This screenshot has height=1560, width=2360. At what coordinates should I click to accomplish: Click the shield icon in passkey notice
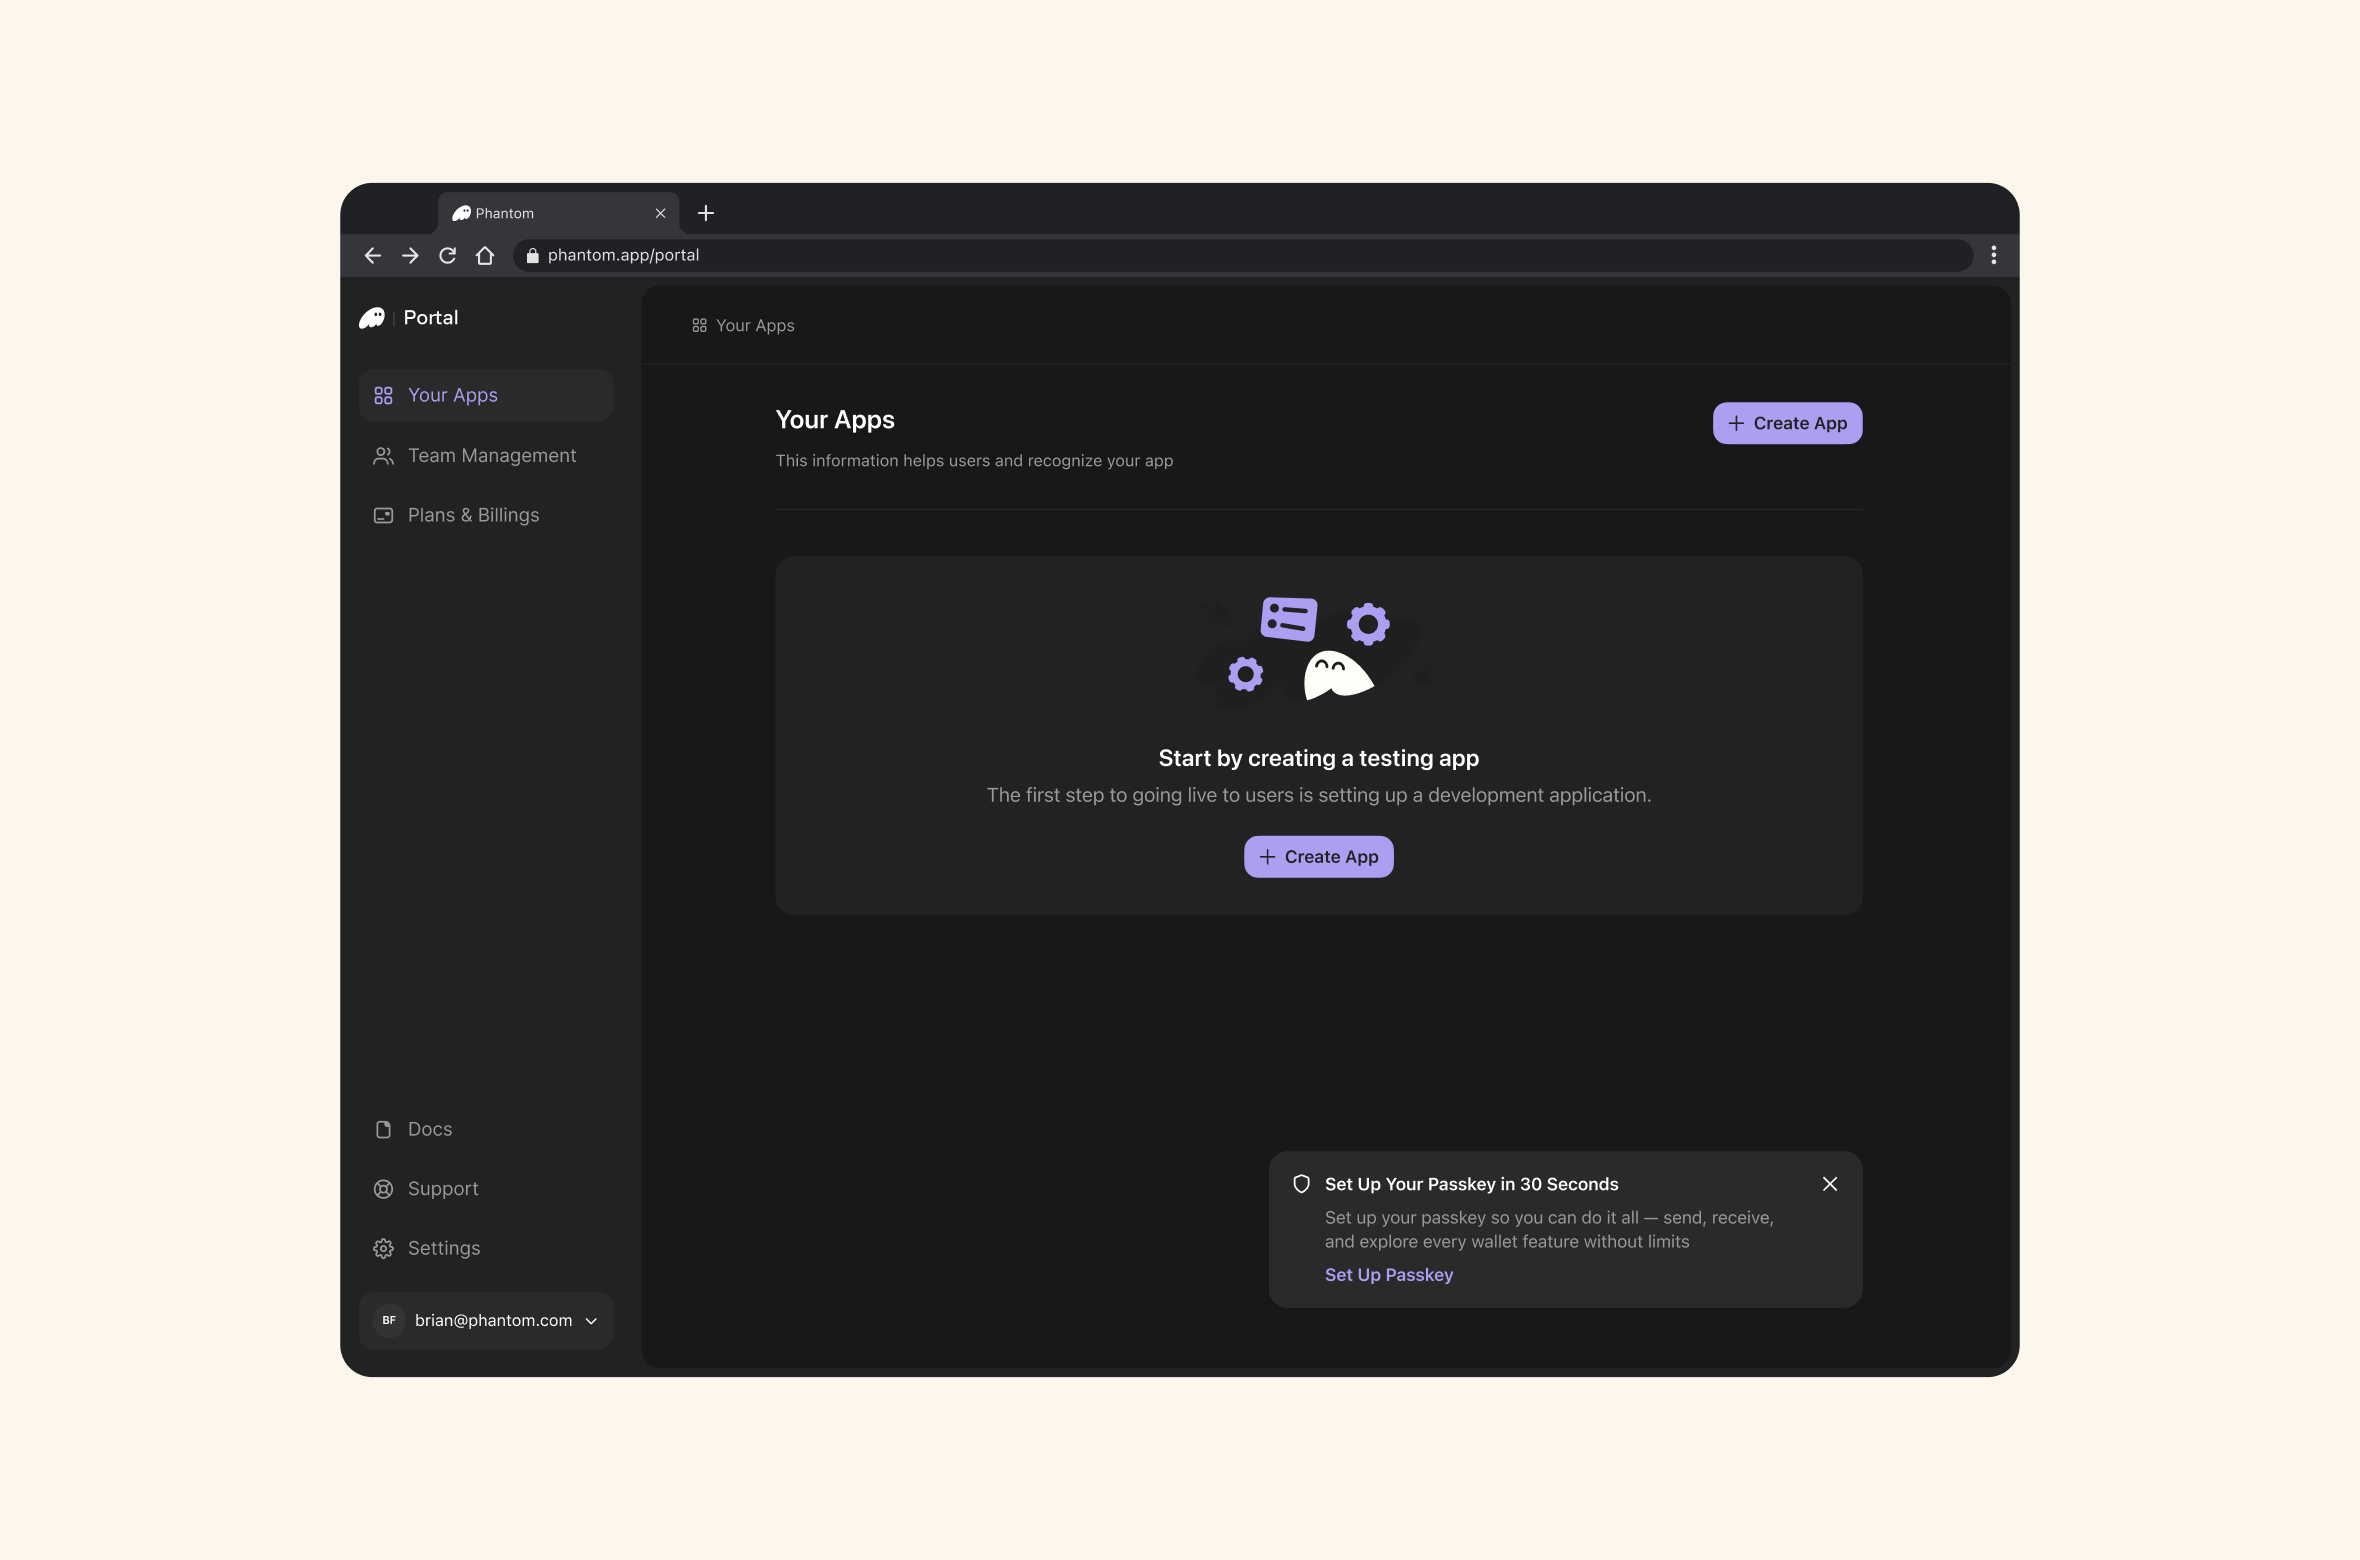pyautogui.click(x=1301, y=1184)
